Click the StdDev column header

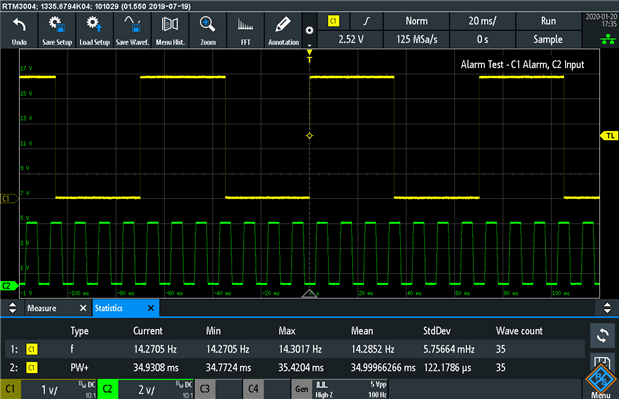[x=437, y=331]
